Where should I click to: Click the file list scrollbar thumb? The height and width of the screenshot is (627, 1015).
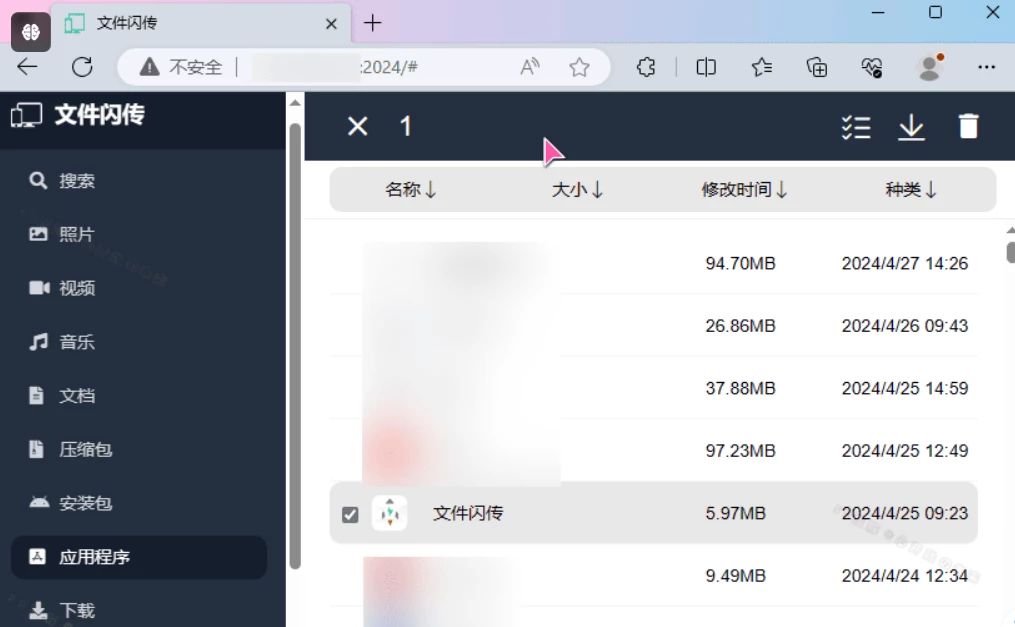coord(1010,252)
